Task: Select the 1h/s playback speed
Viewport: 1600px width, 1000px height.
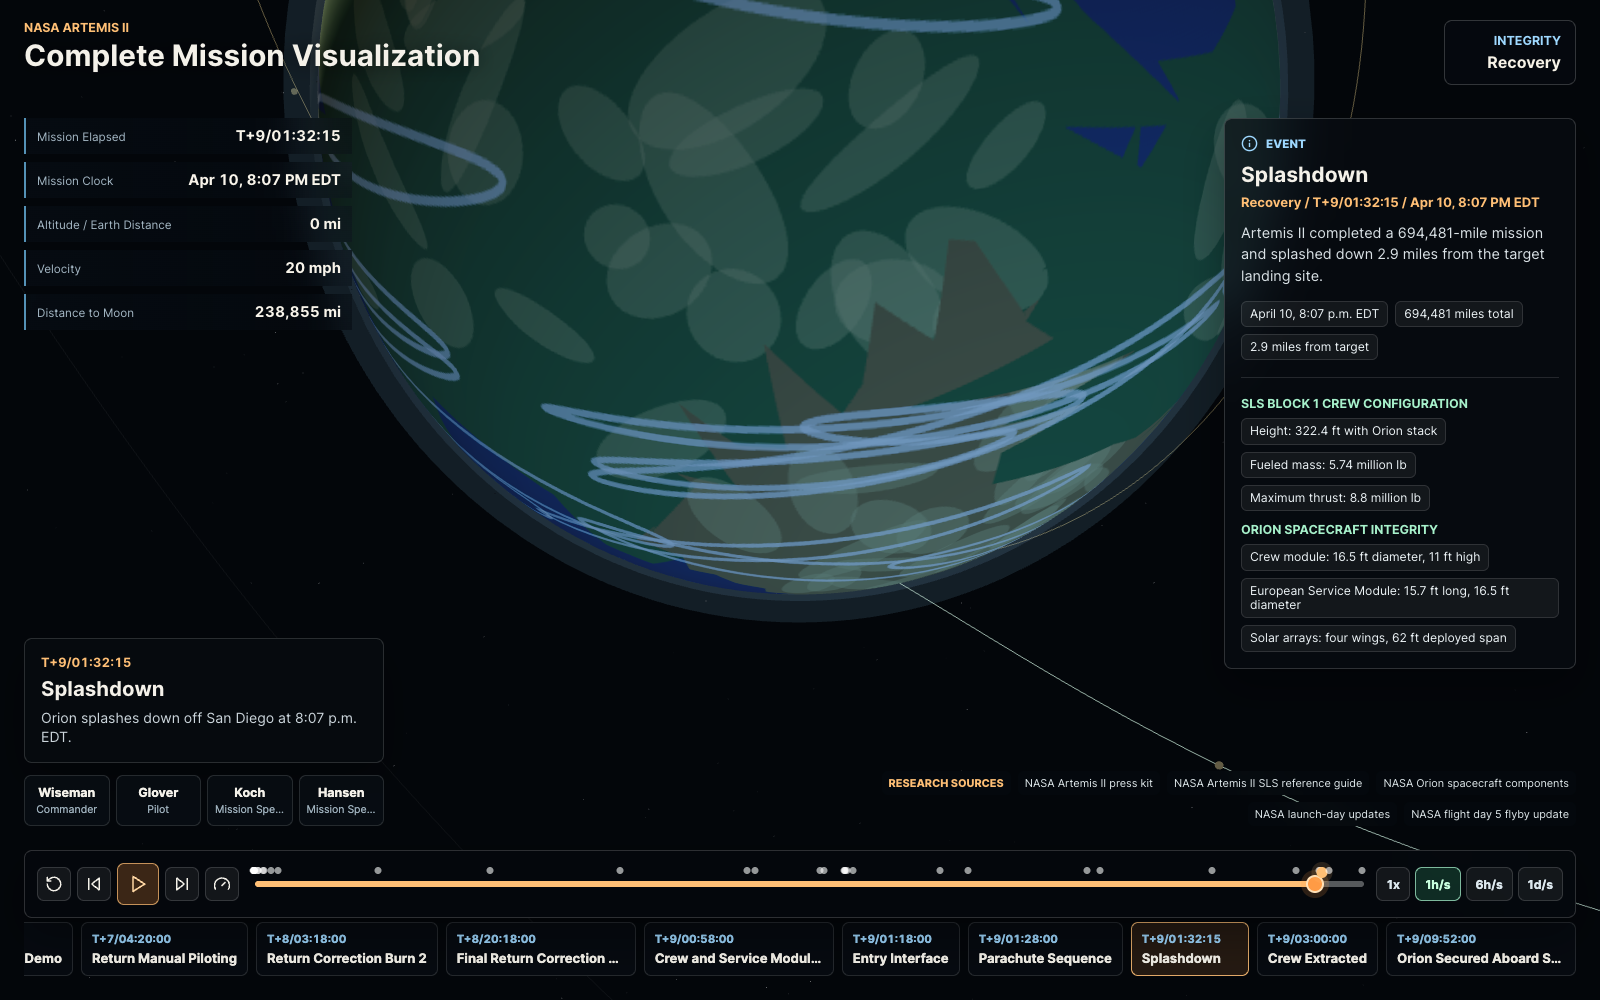Action: (1438, 884)
